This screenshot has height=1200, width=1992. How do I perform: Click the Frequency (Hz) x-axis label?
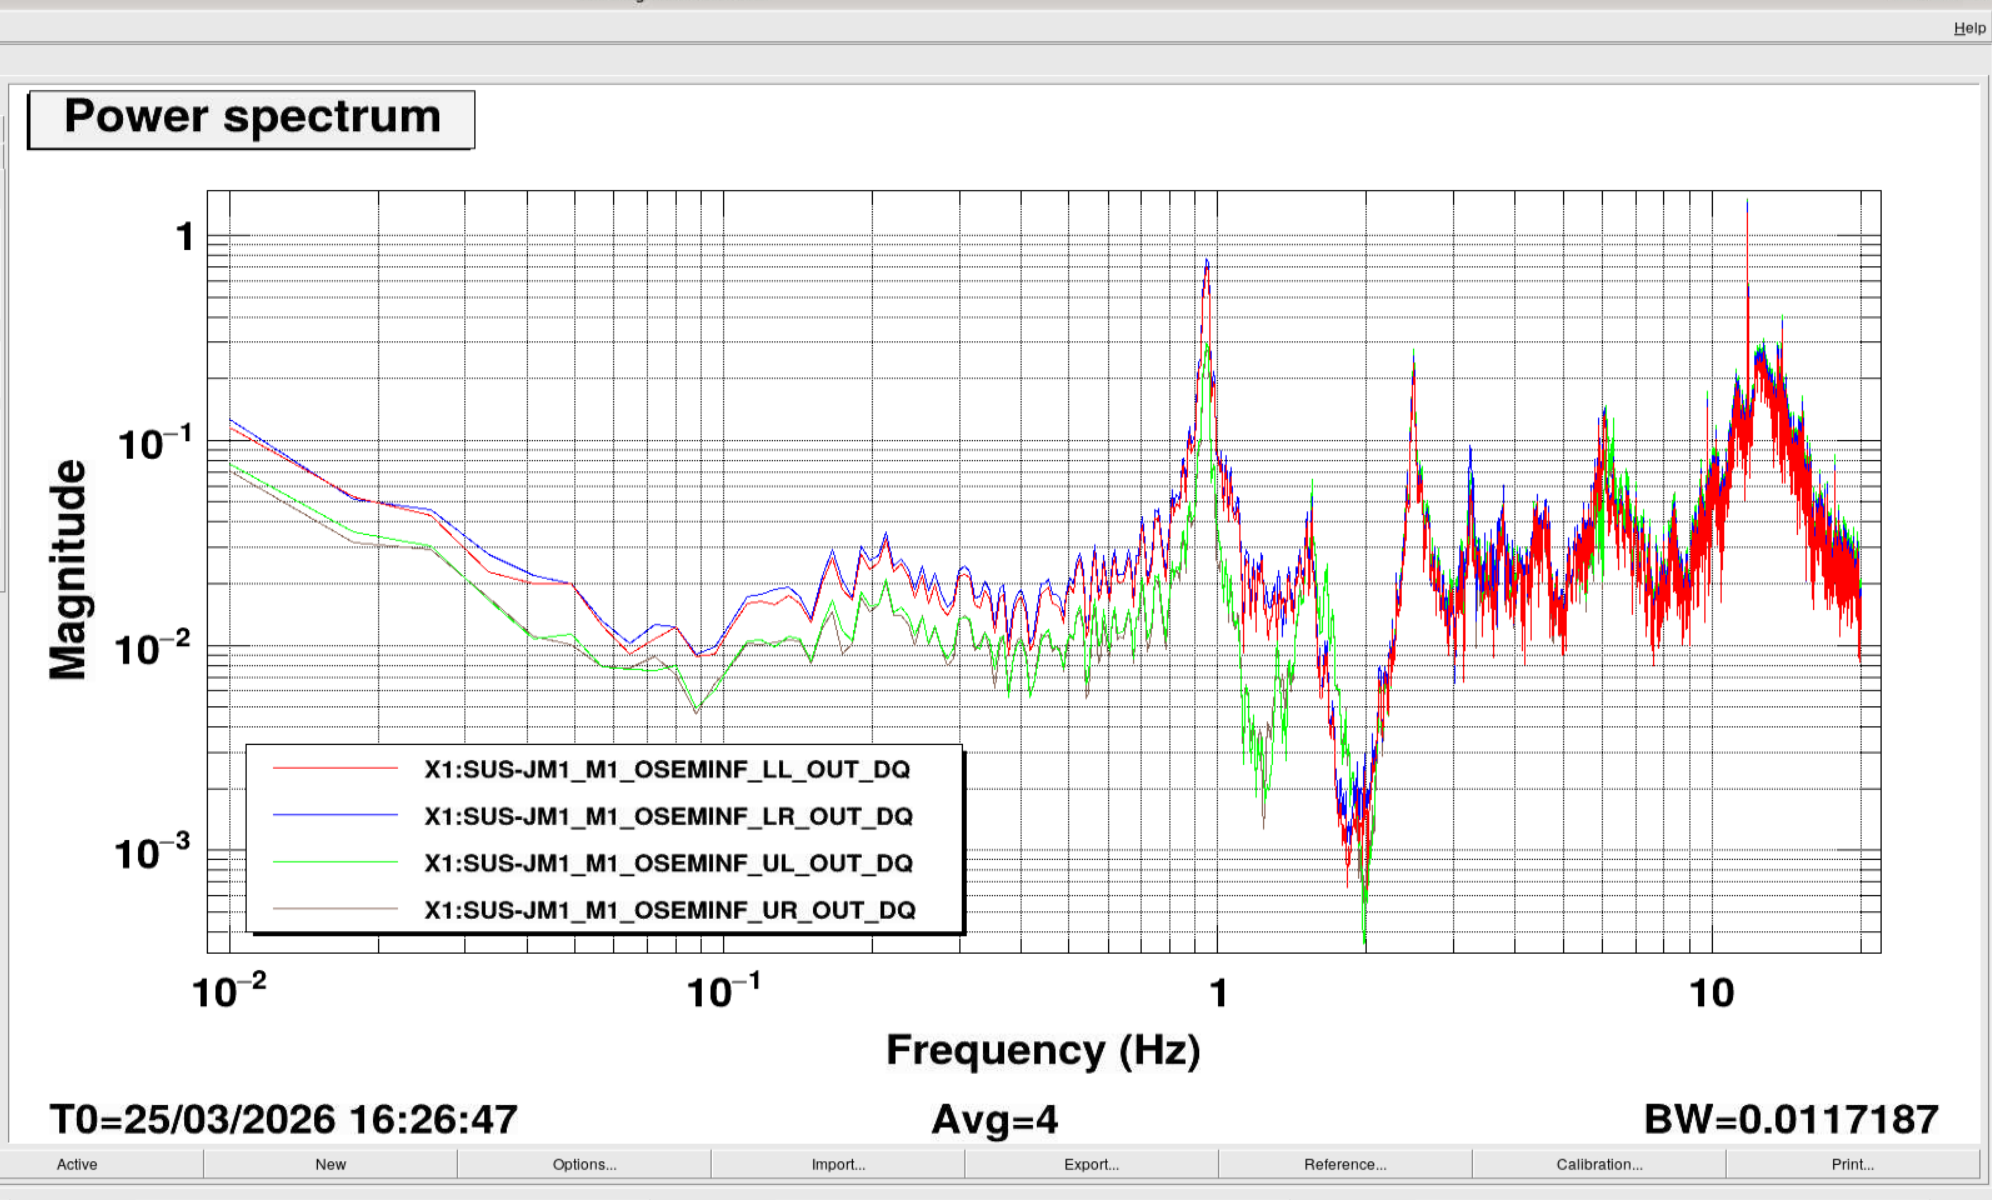[1043, 1051]
